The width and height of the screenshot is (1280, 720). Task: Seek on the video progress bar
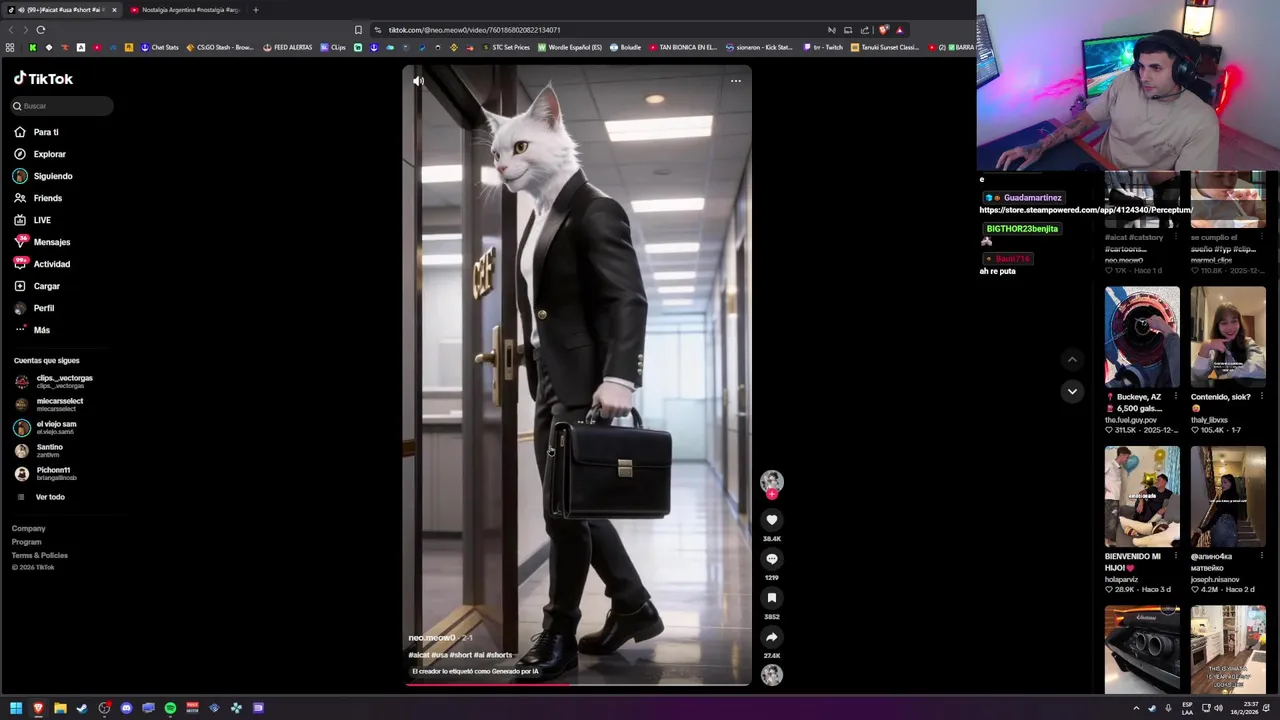click(577, 685)
